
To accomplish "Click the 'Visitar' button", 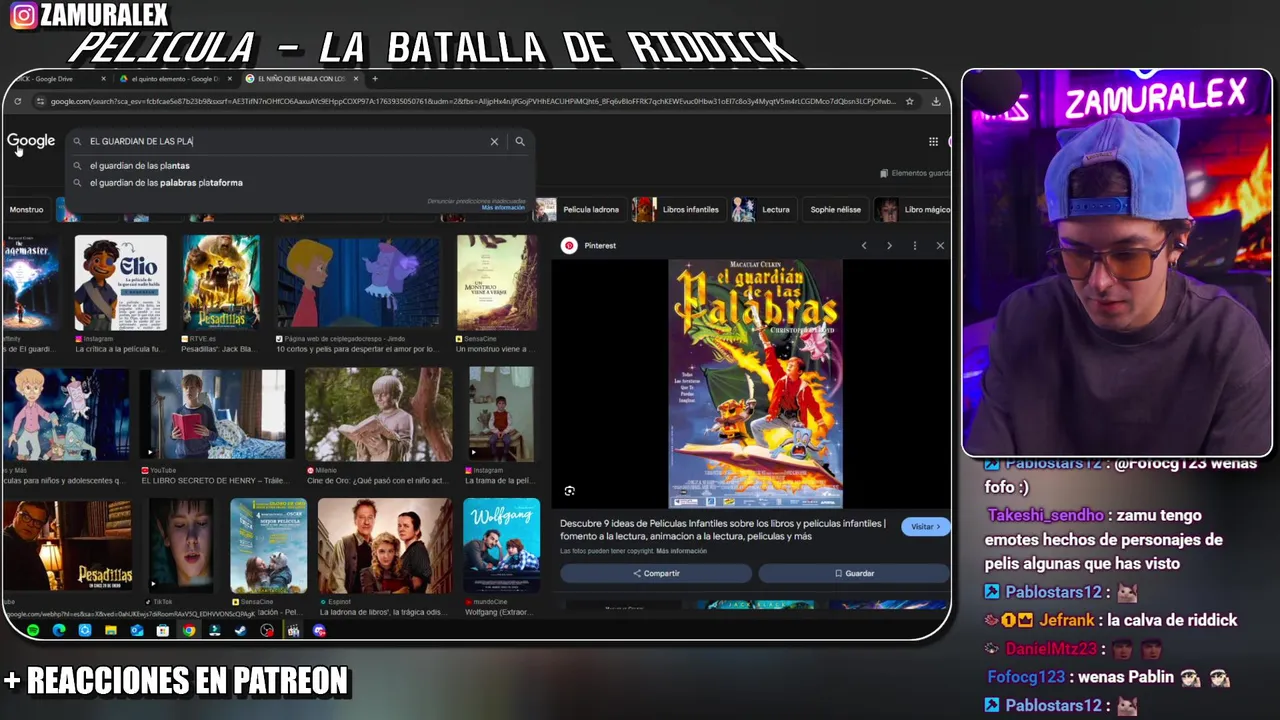I will (925, 526).
